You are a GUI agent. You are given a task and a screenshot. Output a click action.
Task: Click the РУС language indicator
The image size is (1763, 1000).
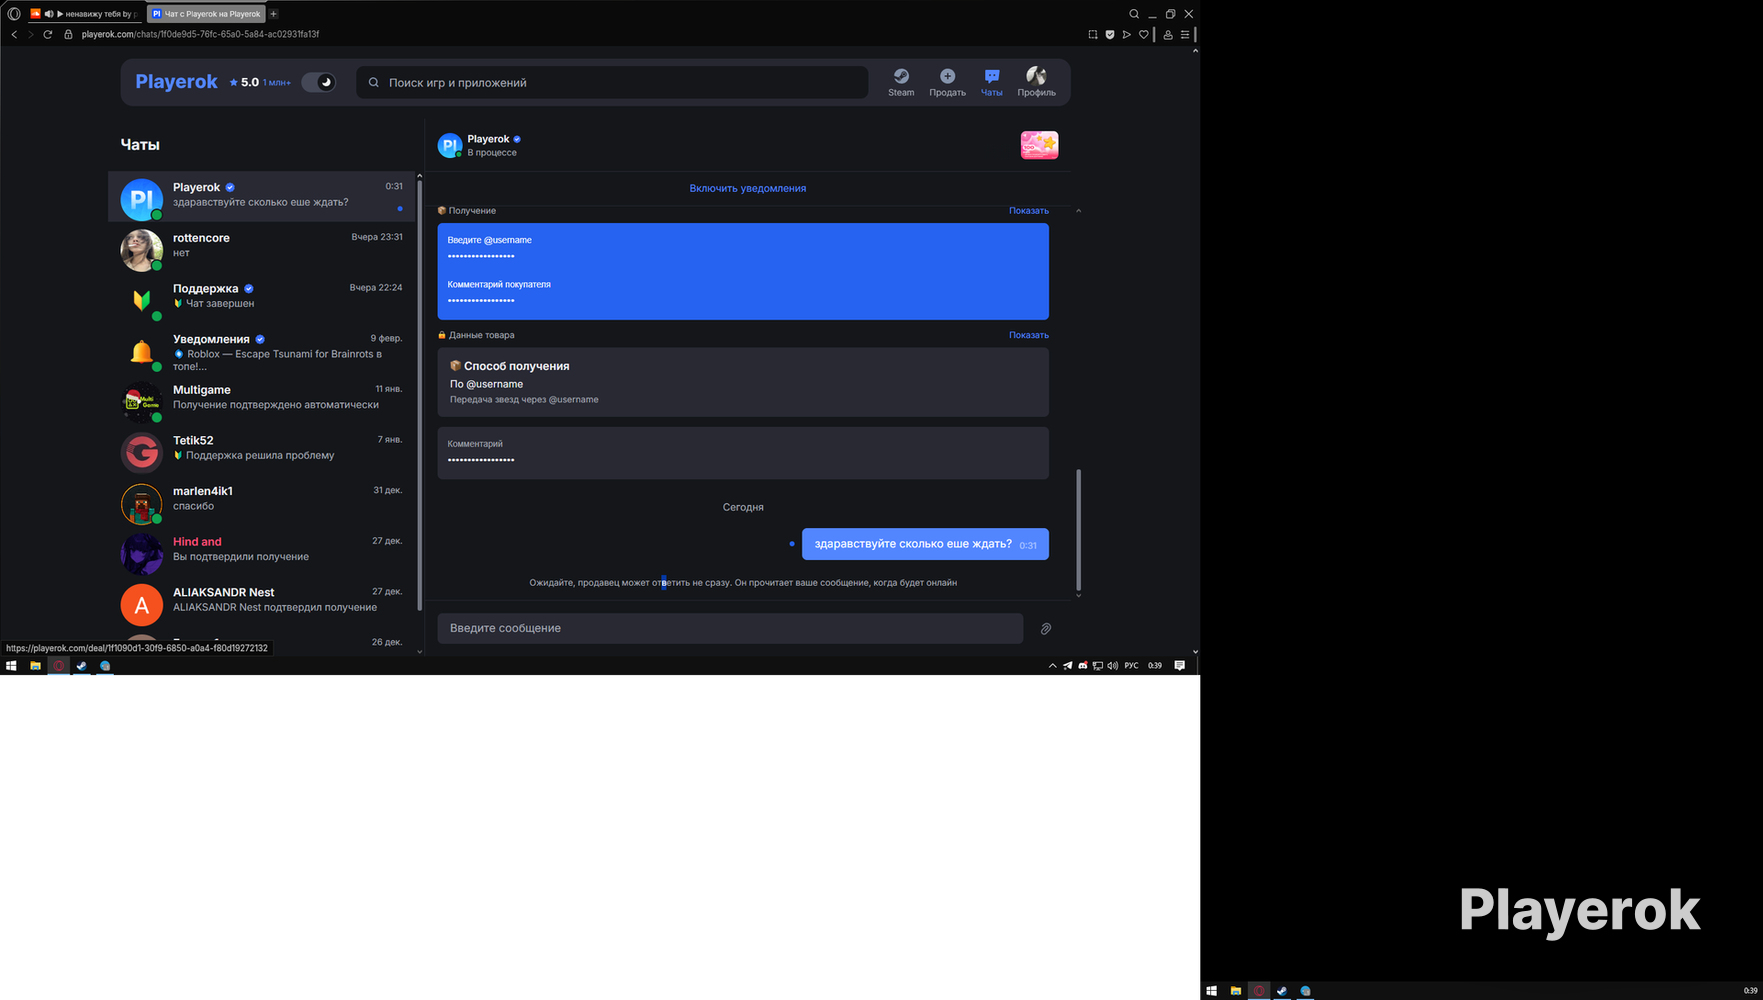[1131, 666]
